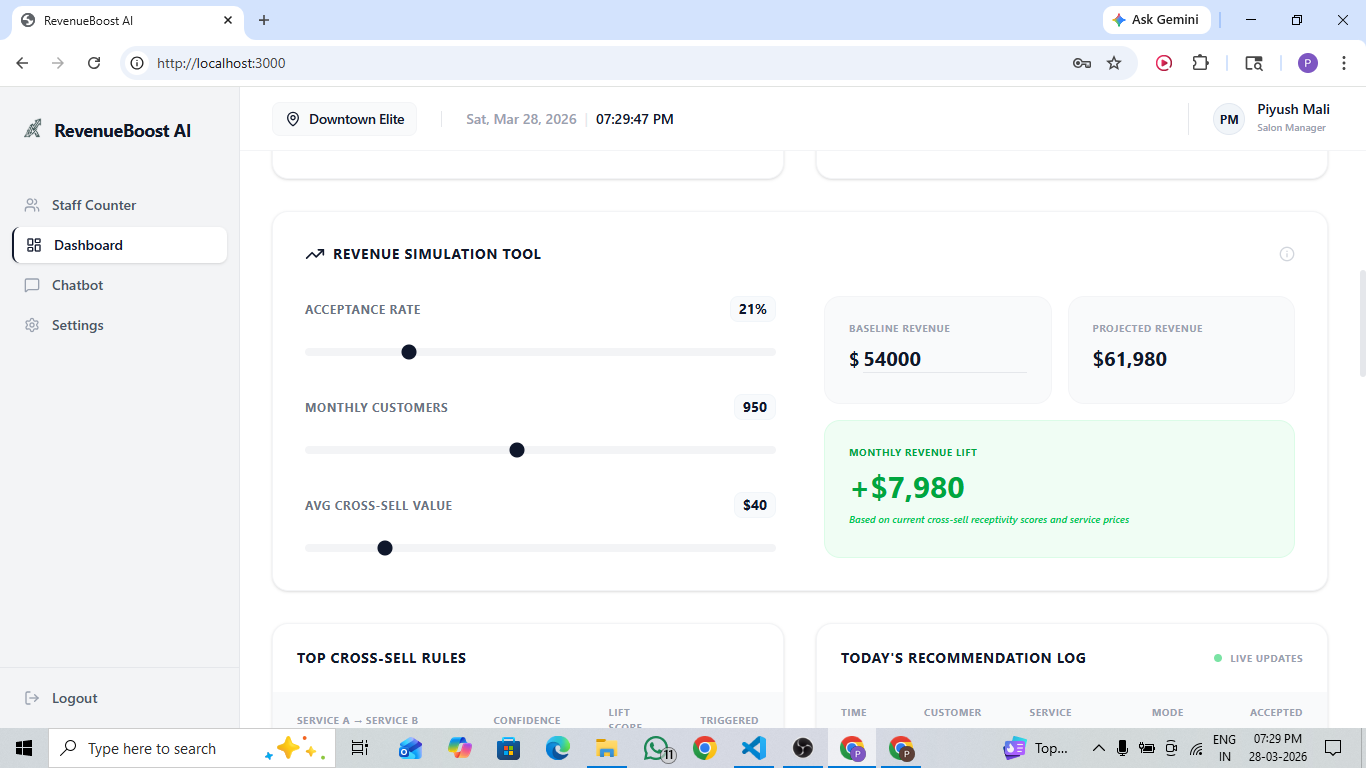Click the Monthly Customers slider handle
The width and height of the screenshot is (1366, 768).
517,450
